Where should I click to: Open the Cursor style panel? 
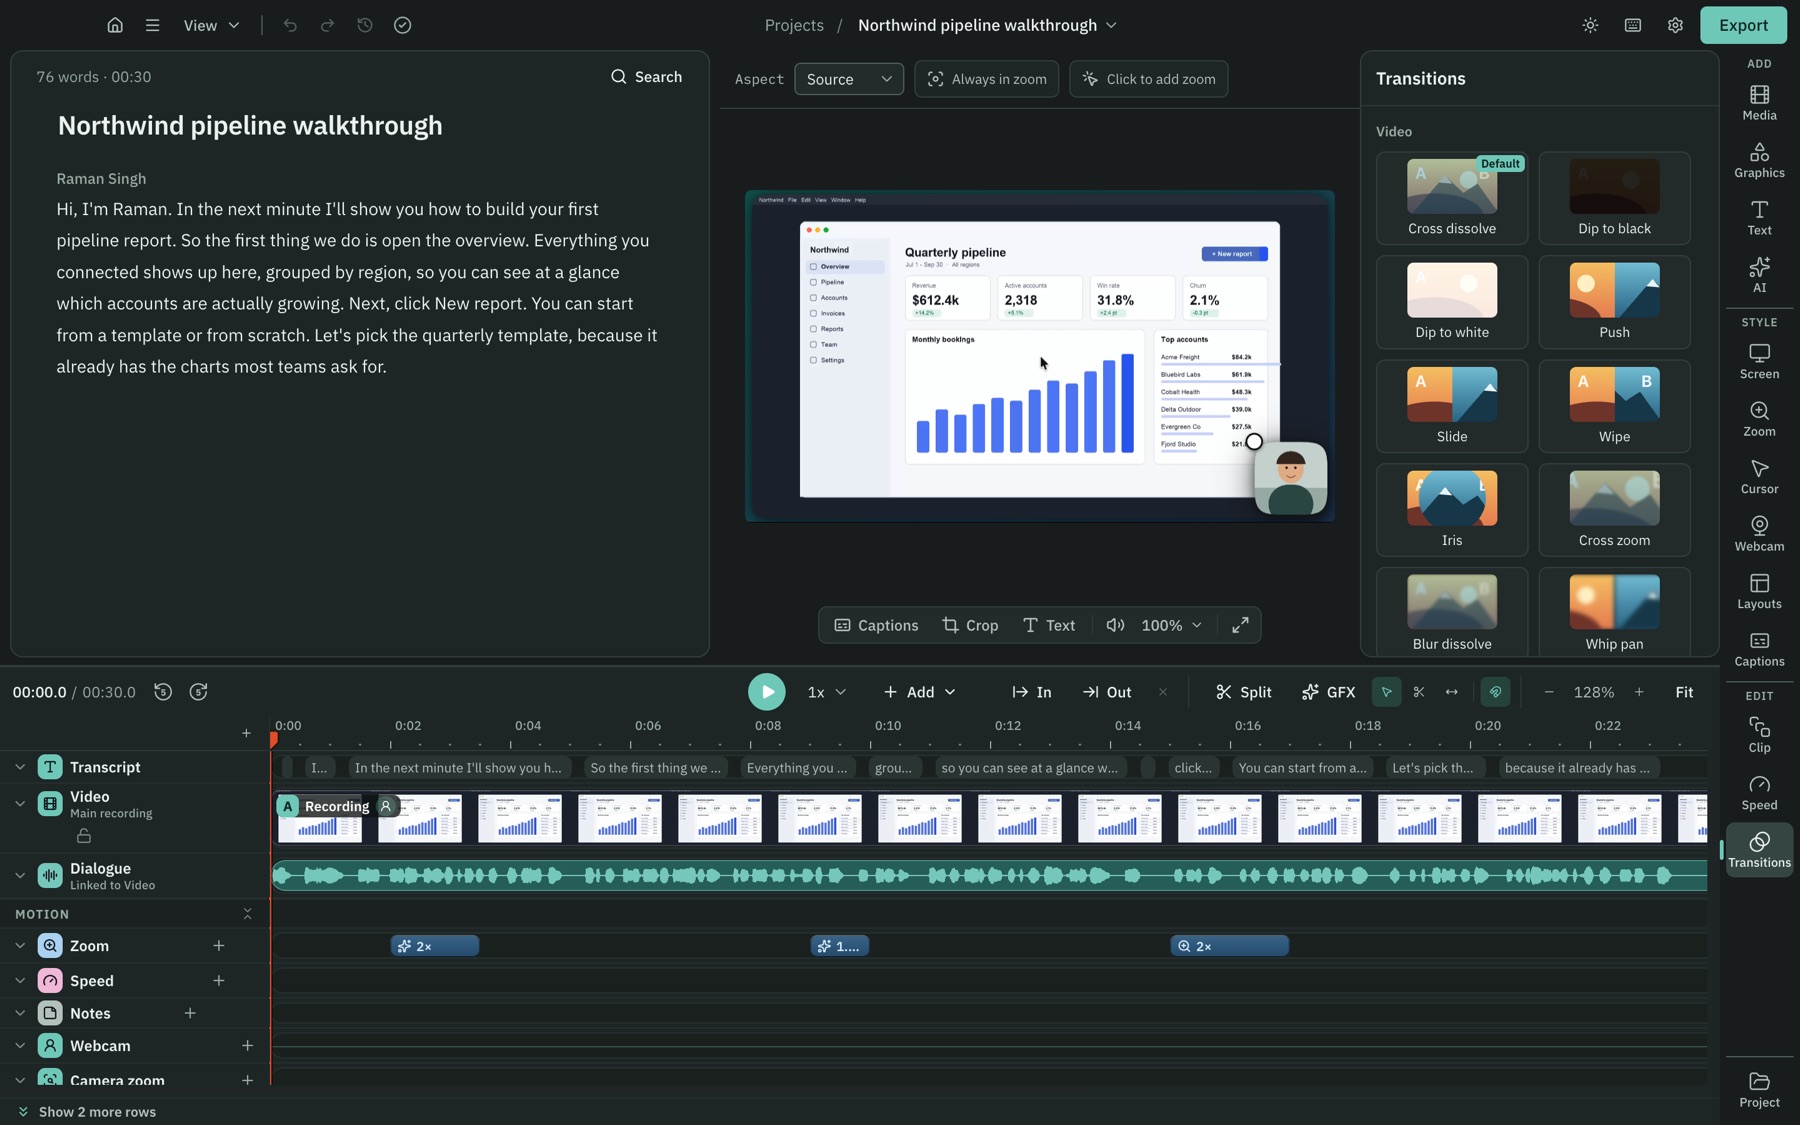1759,477
